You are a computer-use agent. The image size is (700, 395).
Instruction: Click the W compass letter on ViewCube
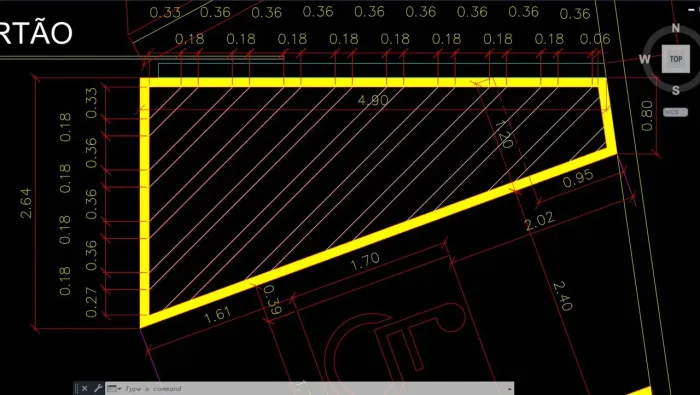pos(645,59)
